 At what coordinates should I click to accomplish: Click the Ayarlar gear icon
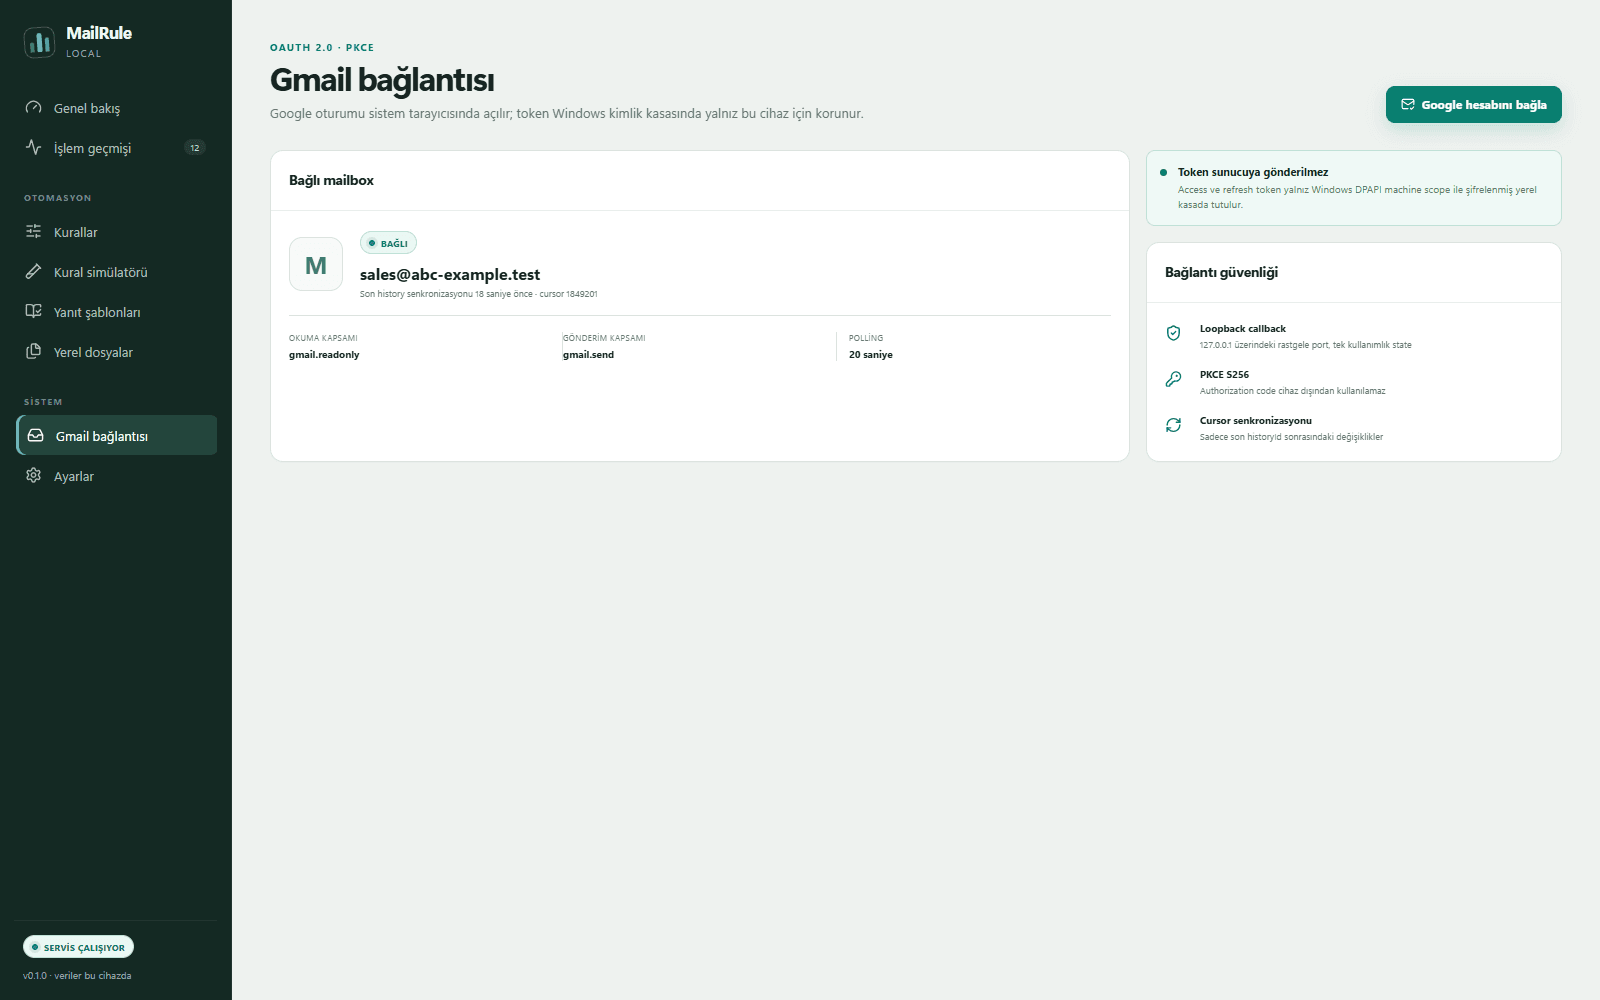click(x=33, y=476)
